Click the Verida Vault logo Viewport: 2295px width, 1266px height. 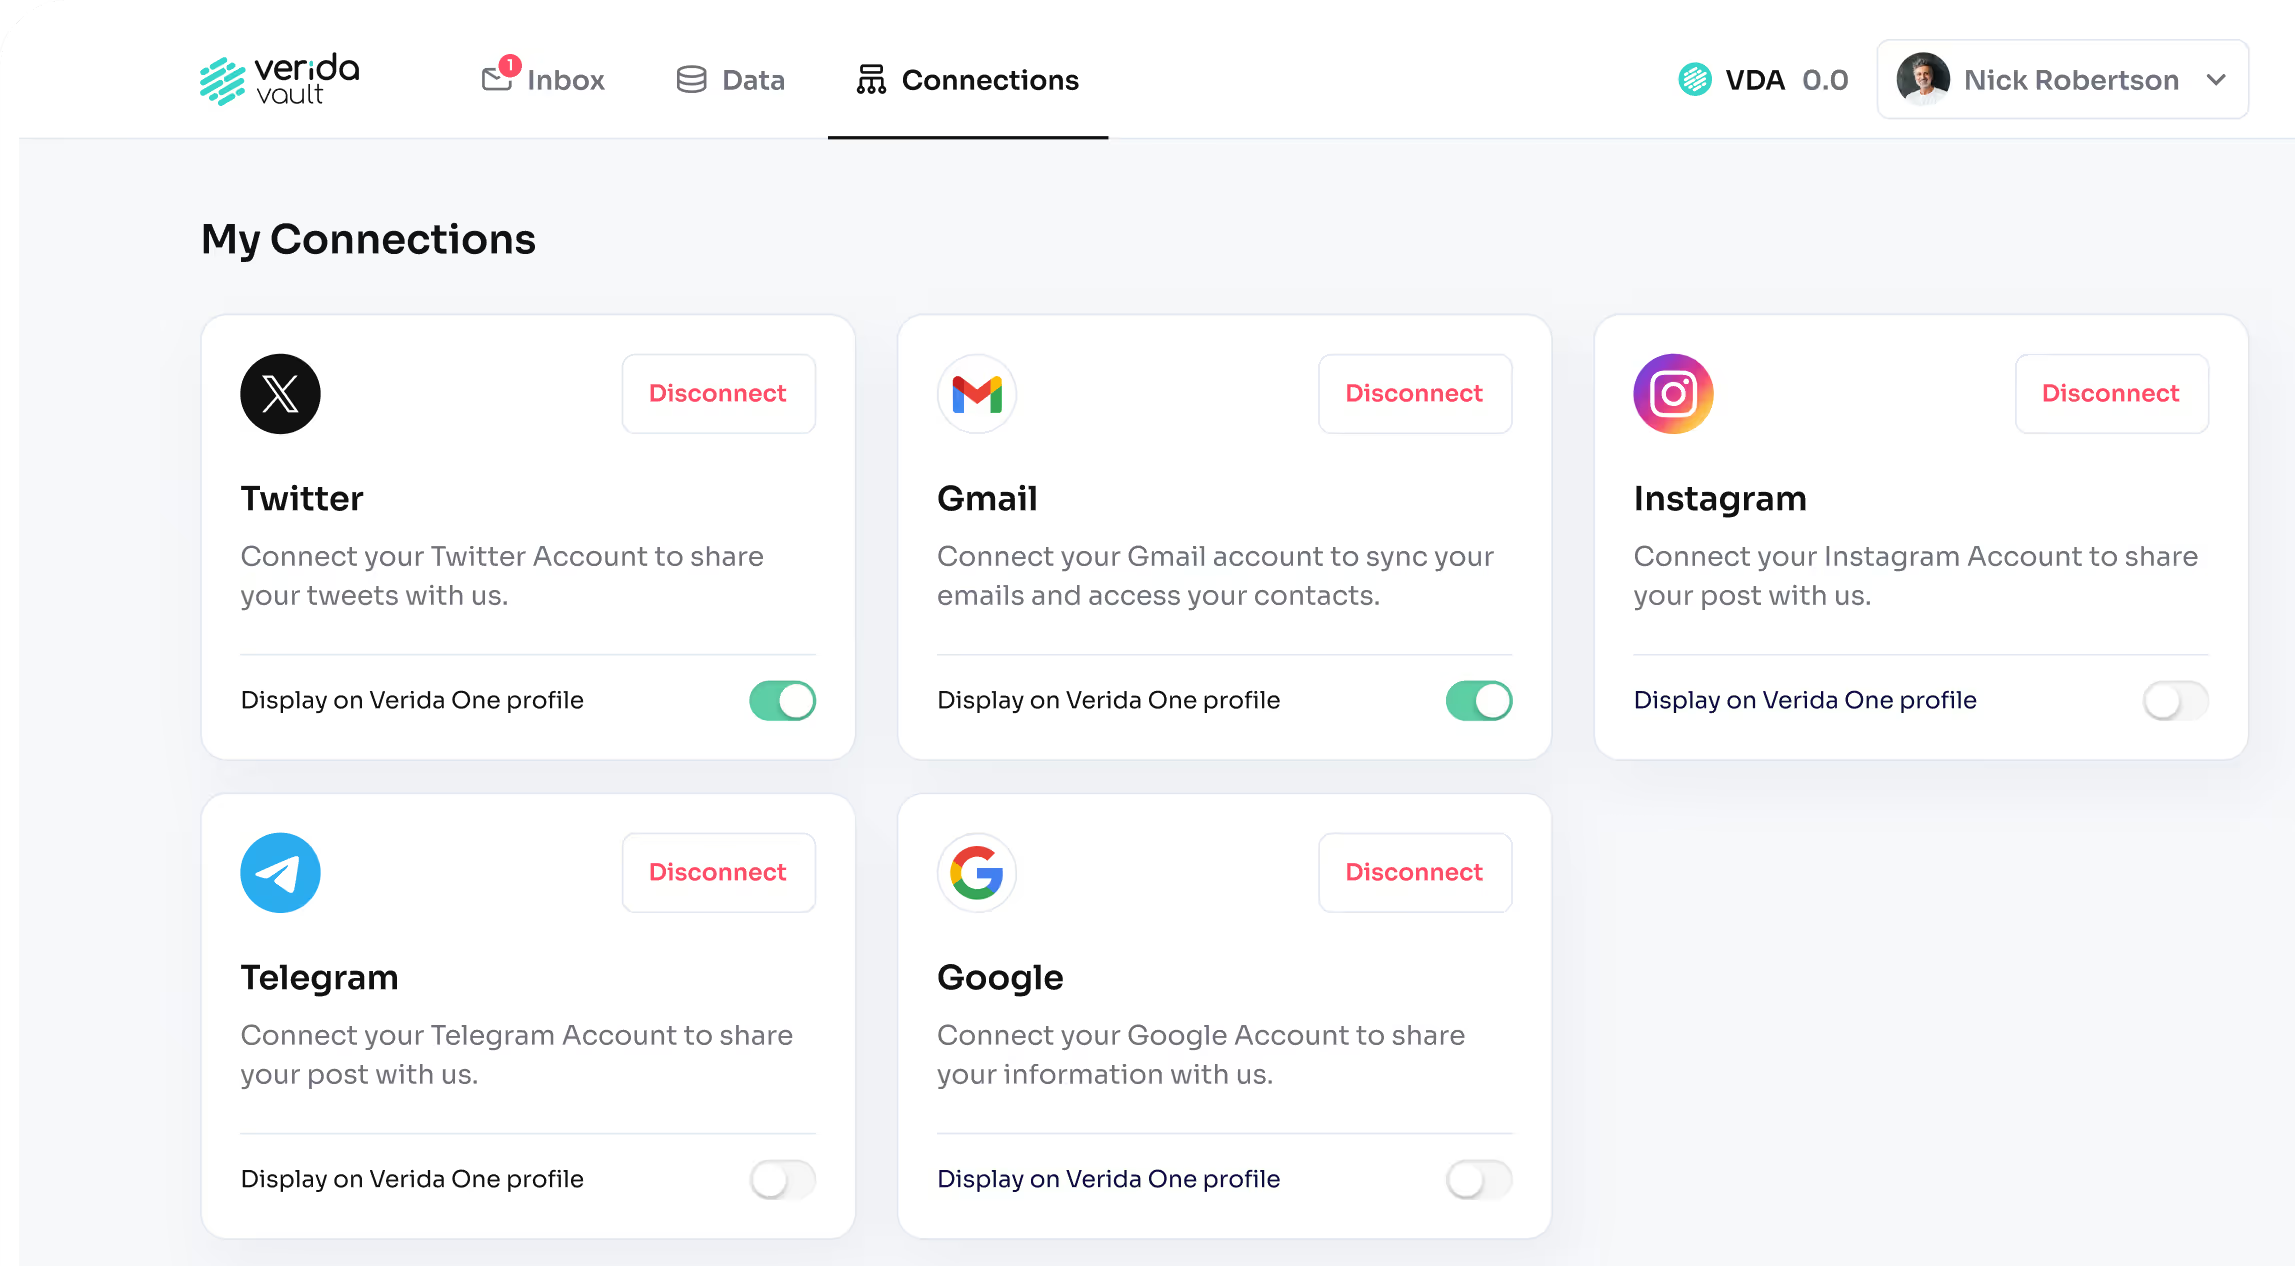pos(279,80)
